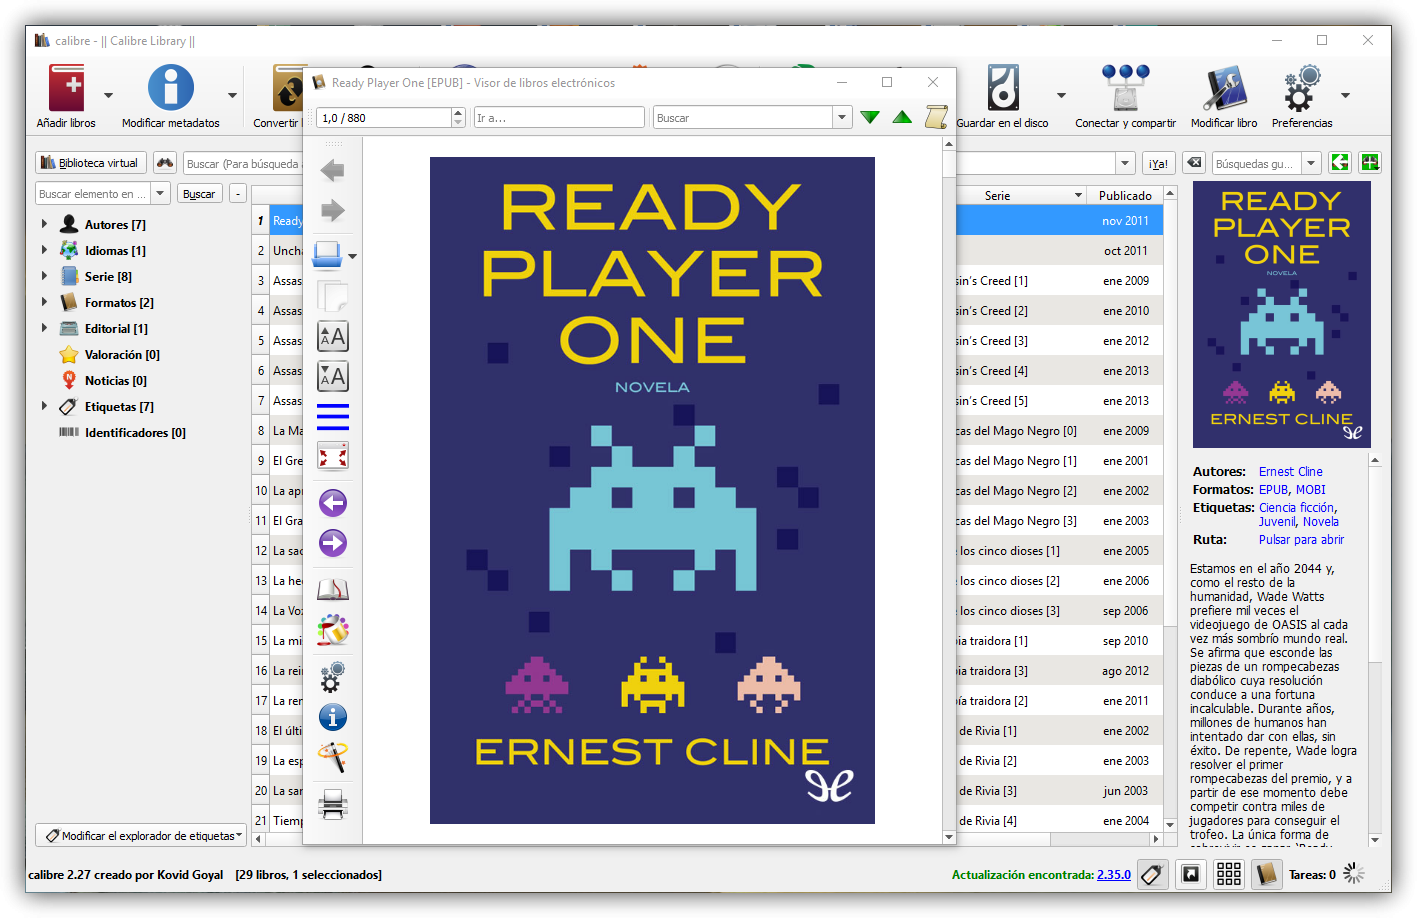Click the Ready Player One cover thumbnail
Image resolution: width=1417 pixels, height=918 pixels.
click(1282, 314)
